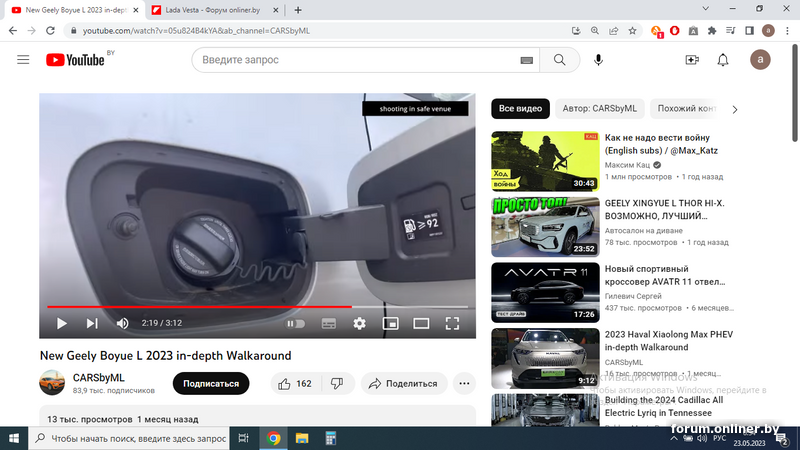Start voice search with microphone
Screen dimensions: 800x450
point(598,60)
